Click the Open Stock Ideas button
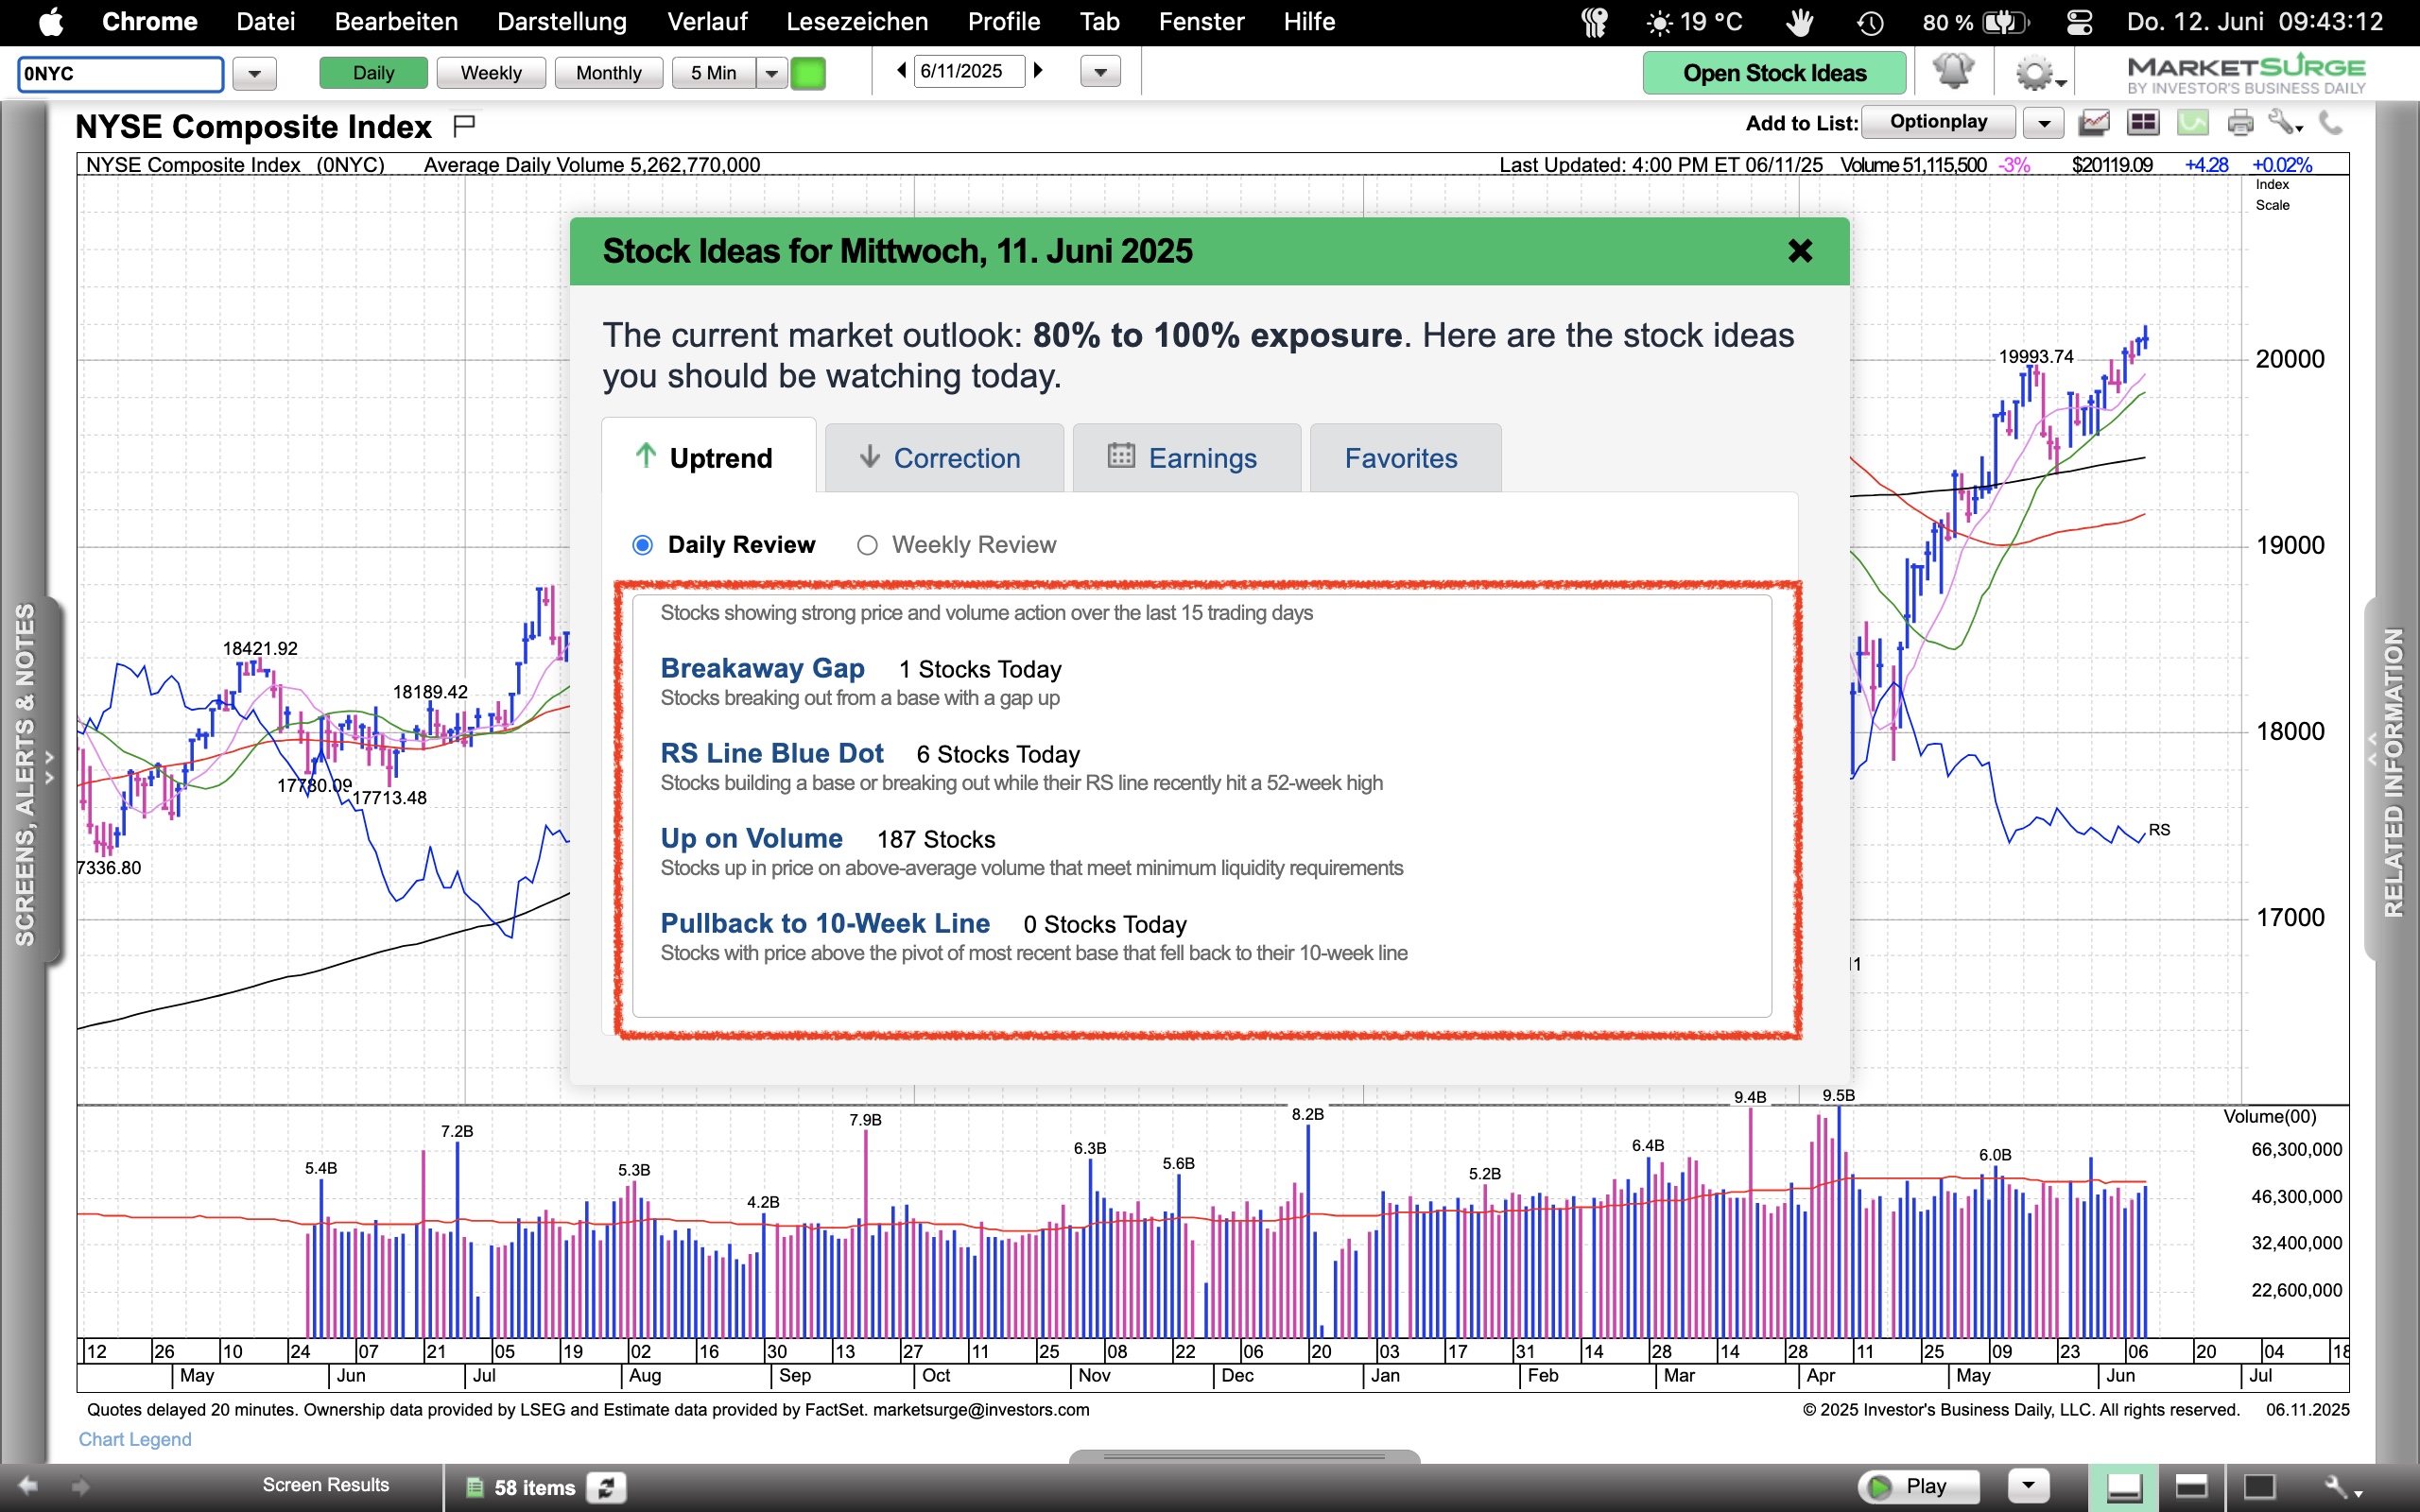The width and height of the screenshot is (2420, 1512). point(1774,73)
